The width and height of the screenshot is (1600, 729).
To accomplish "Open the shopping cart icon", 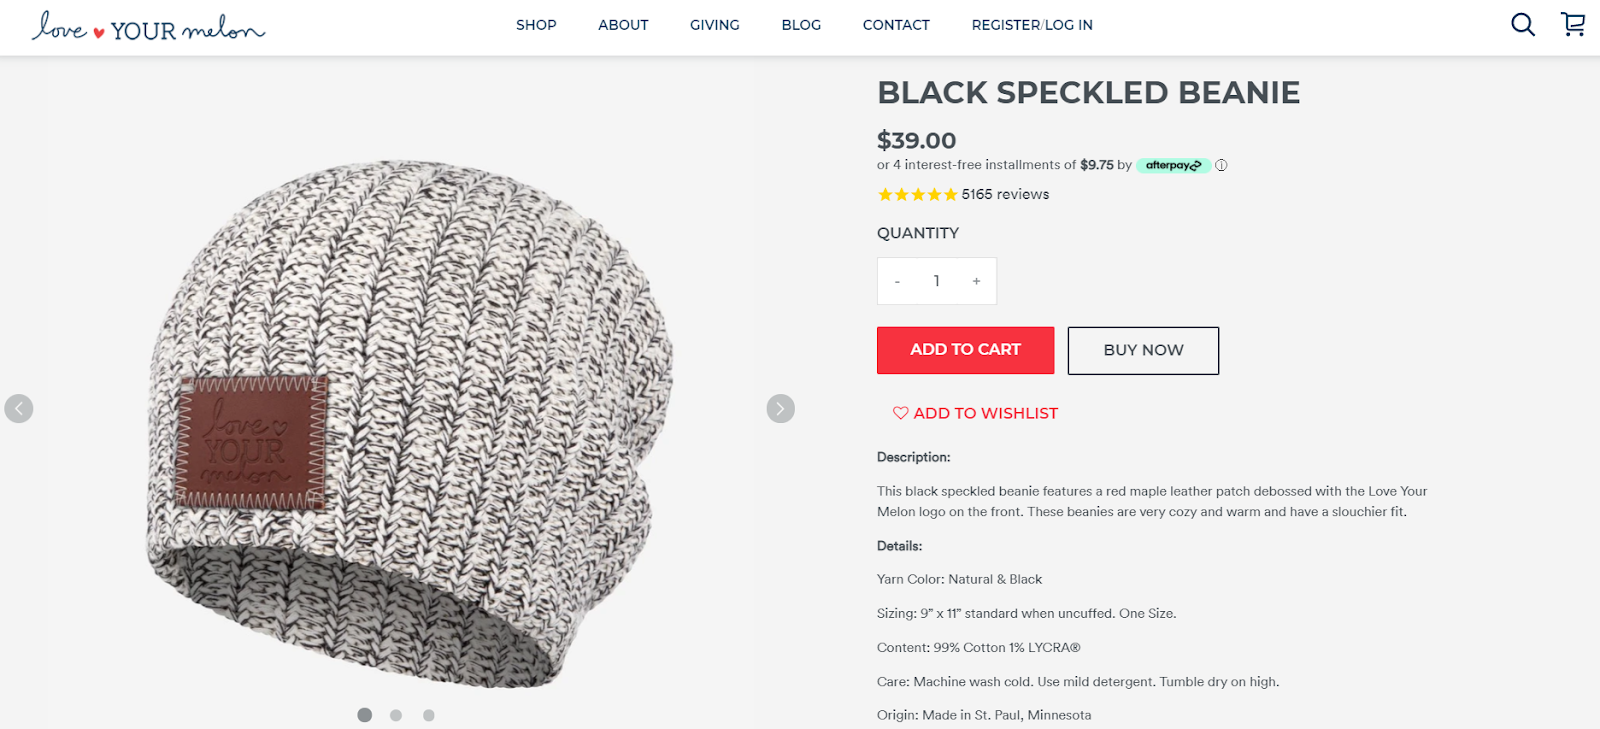I will tap(1573, 24).
